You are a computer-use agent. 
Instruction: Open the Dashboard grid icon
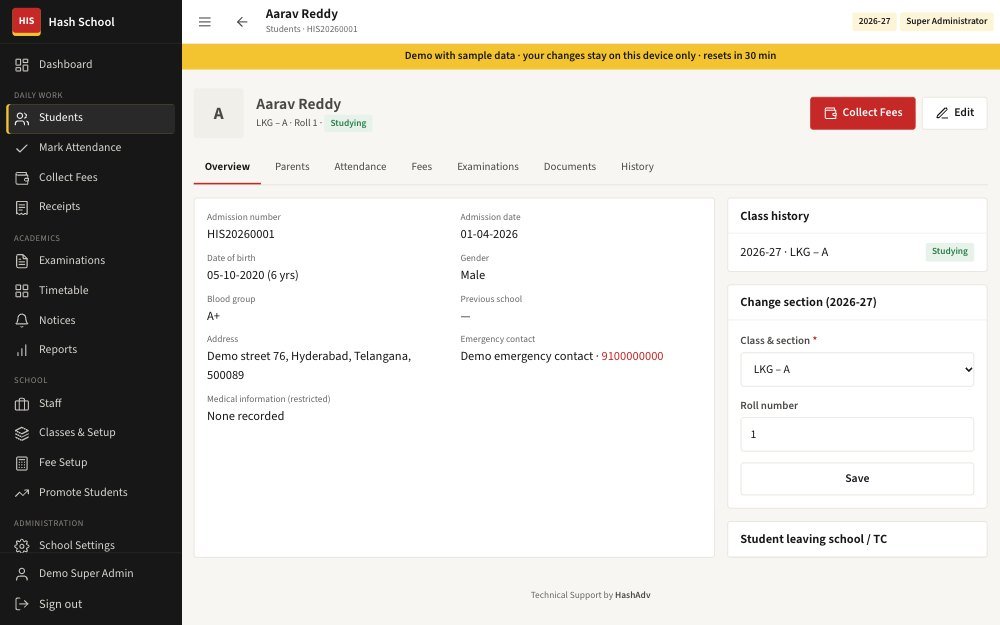[x=22, y=64]
